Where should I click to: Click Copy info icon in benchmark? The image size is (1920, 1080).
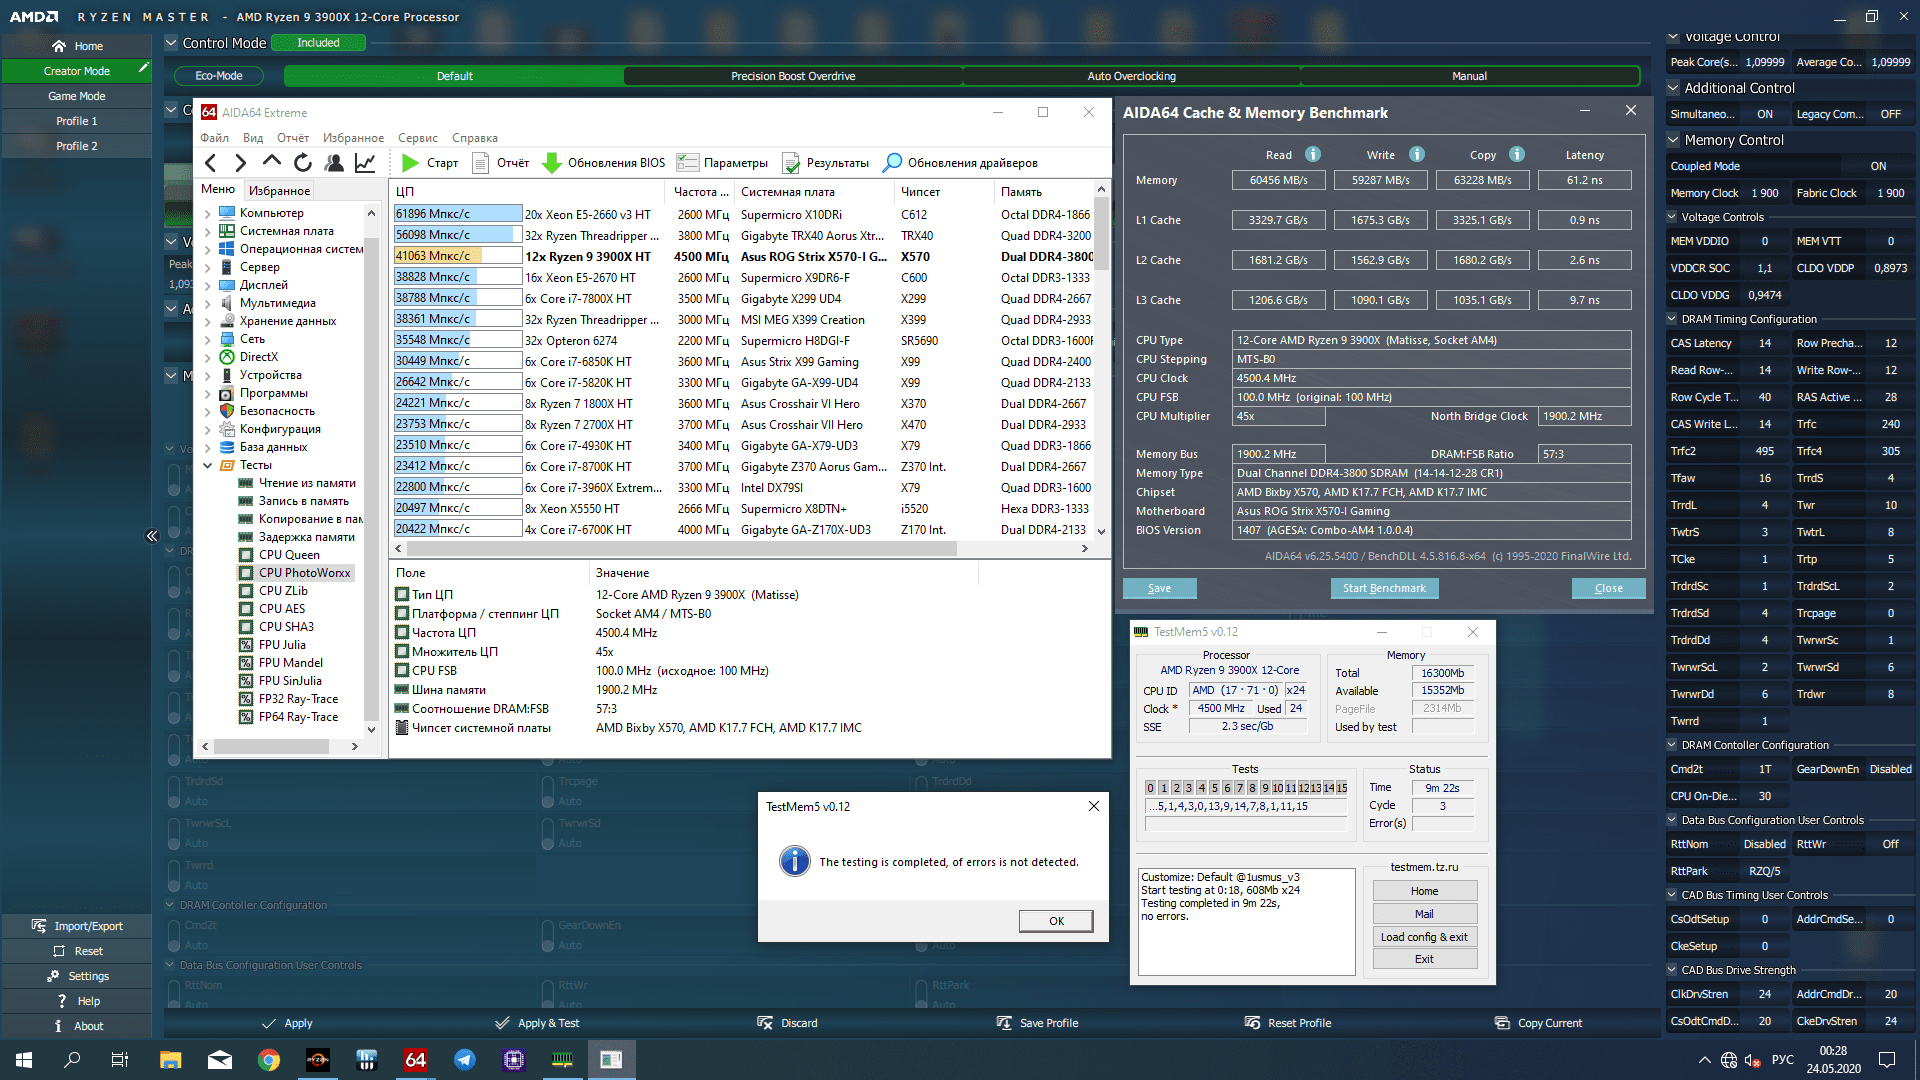point(1517,154)
